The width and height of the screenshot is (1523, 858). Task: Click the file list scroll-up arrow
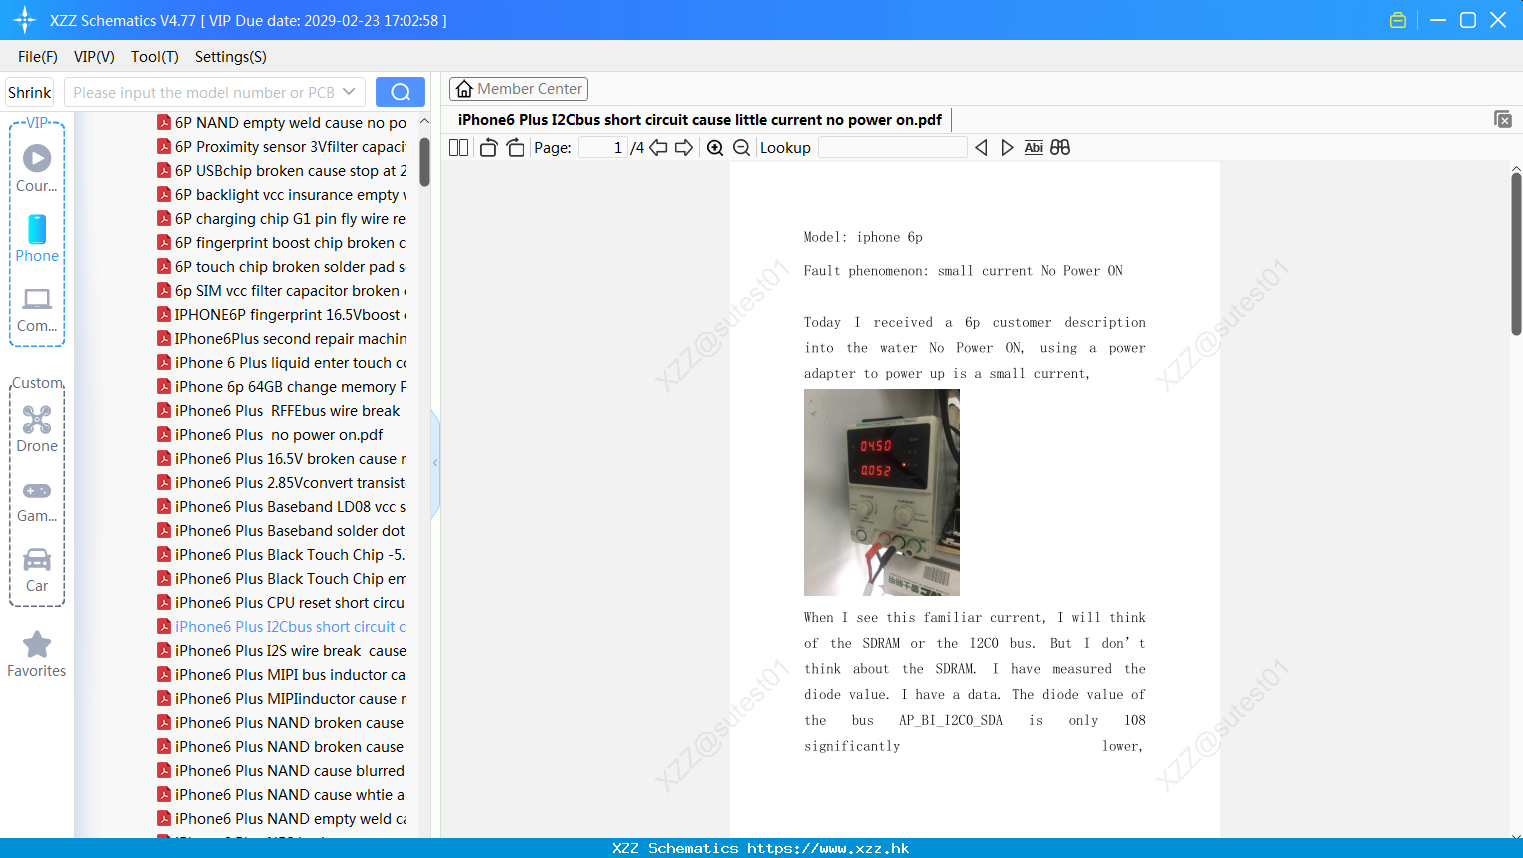pos(424,121)
